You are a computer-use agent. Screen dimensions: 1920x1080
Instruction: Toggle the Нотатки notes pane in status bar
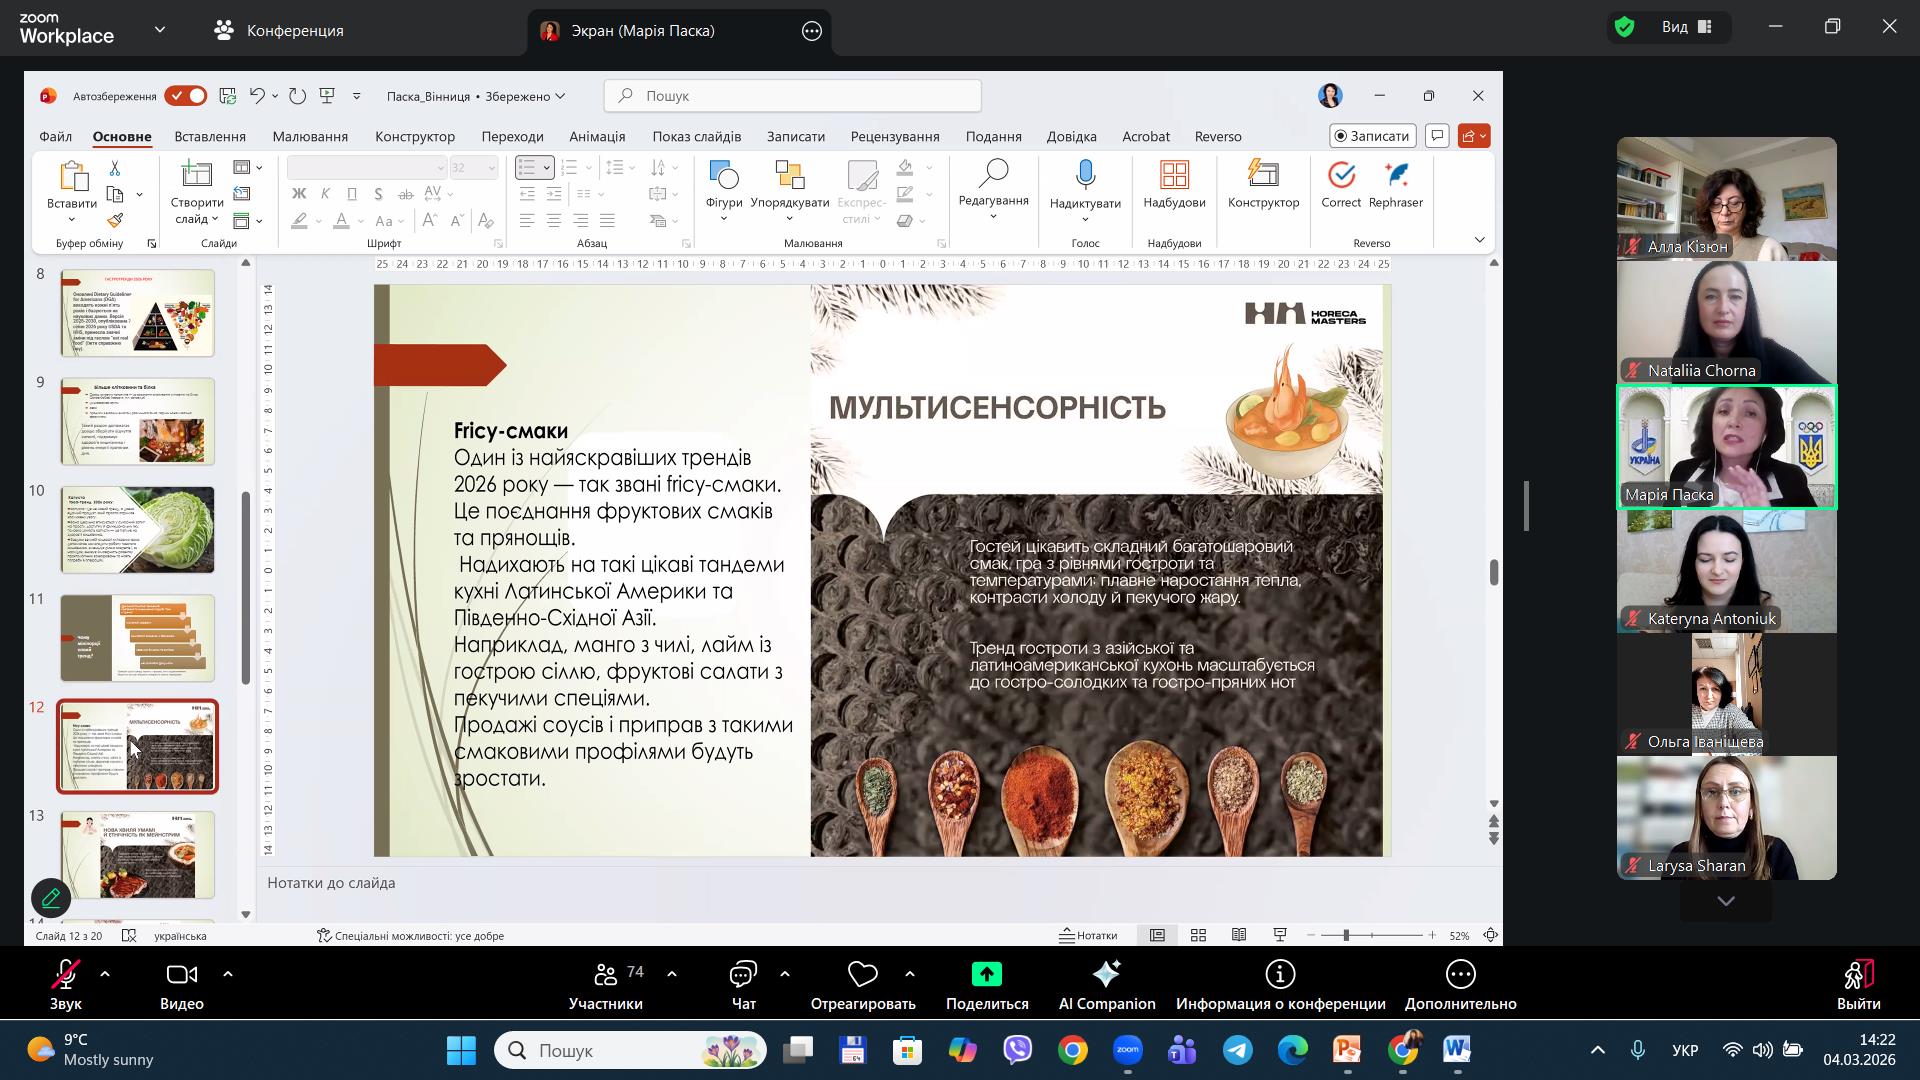(1089, 935)
